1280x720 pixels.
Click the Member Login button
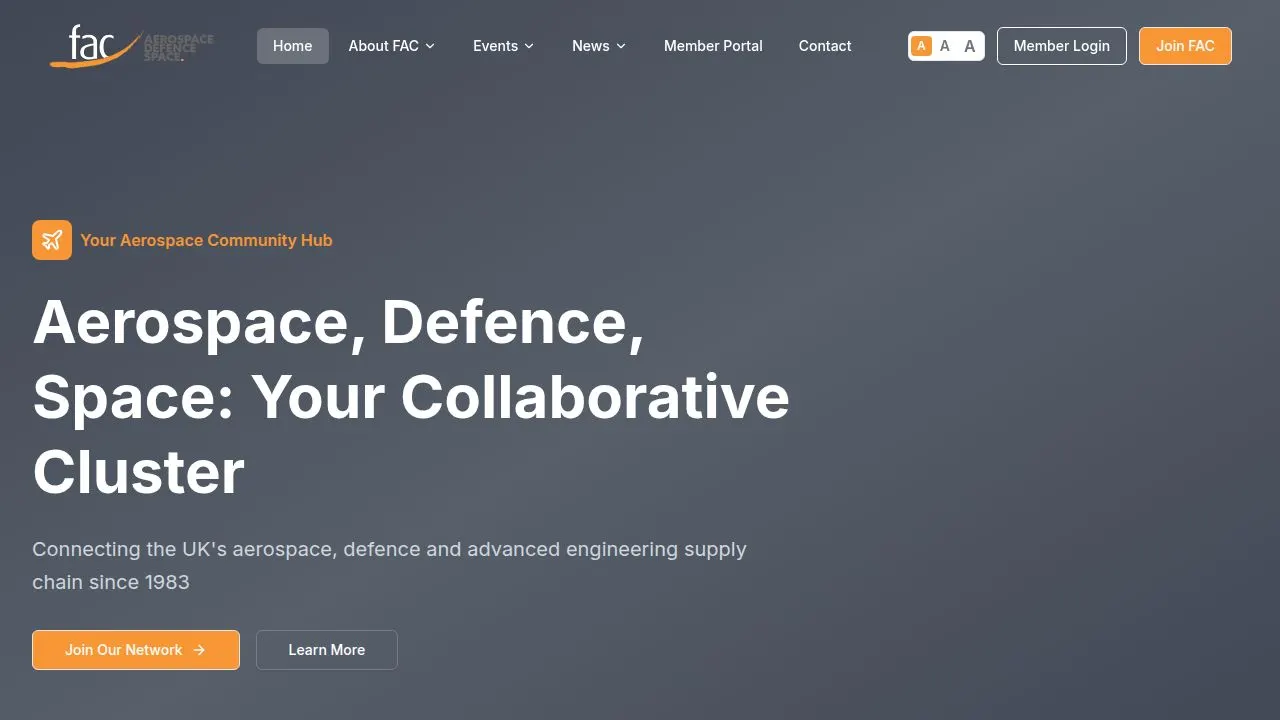(1062, 46)
